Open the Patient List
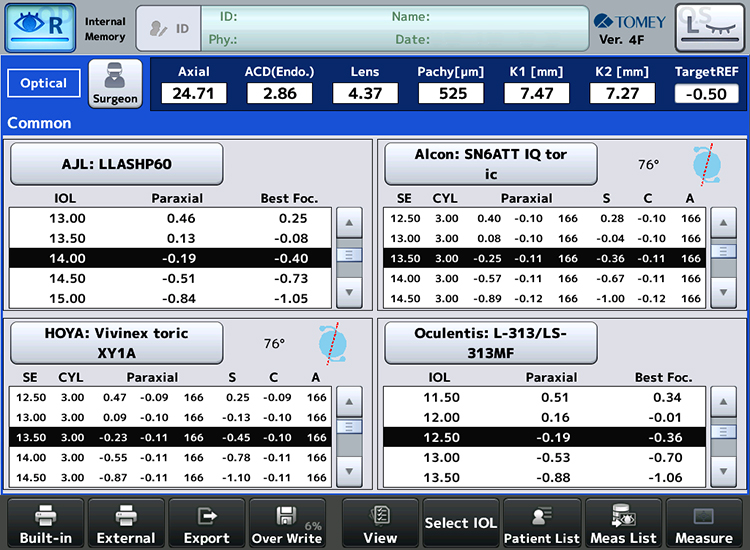The height and width of the screenshot is (550, 750). (x=542, y=523)
